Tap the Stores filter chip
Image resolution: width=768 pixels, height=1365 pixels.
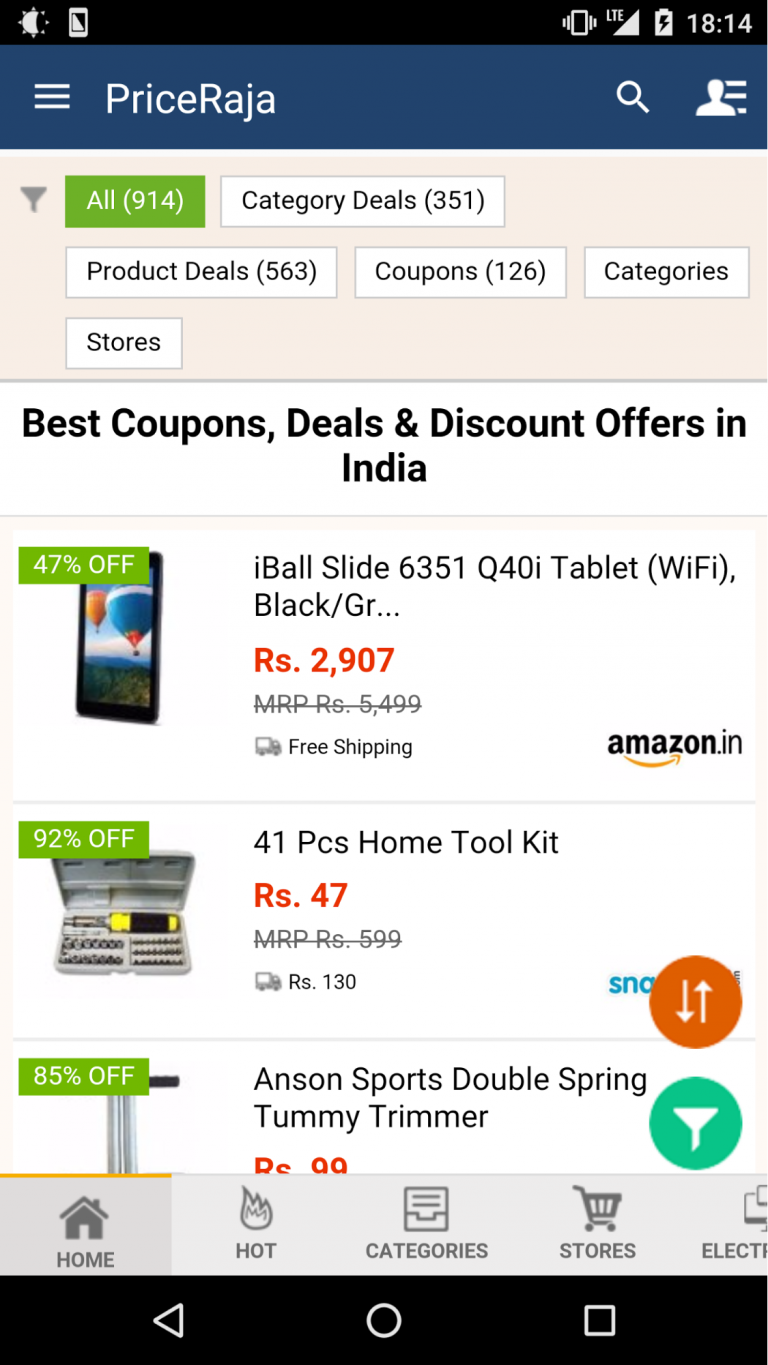click(124, 343)
